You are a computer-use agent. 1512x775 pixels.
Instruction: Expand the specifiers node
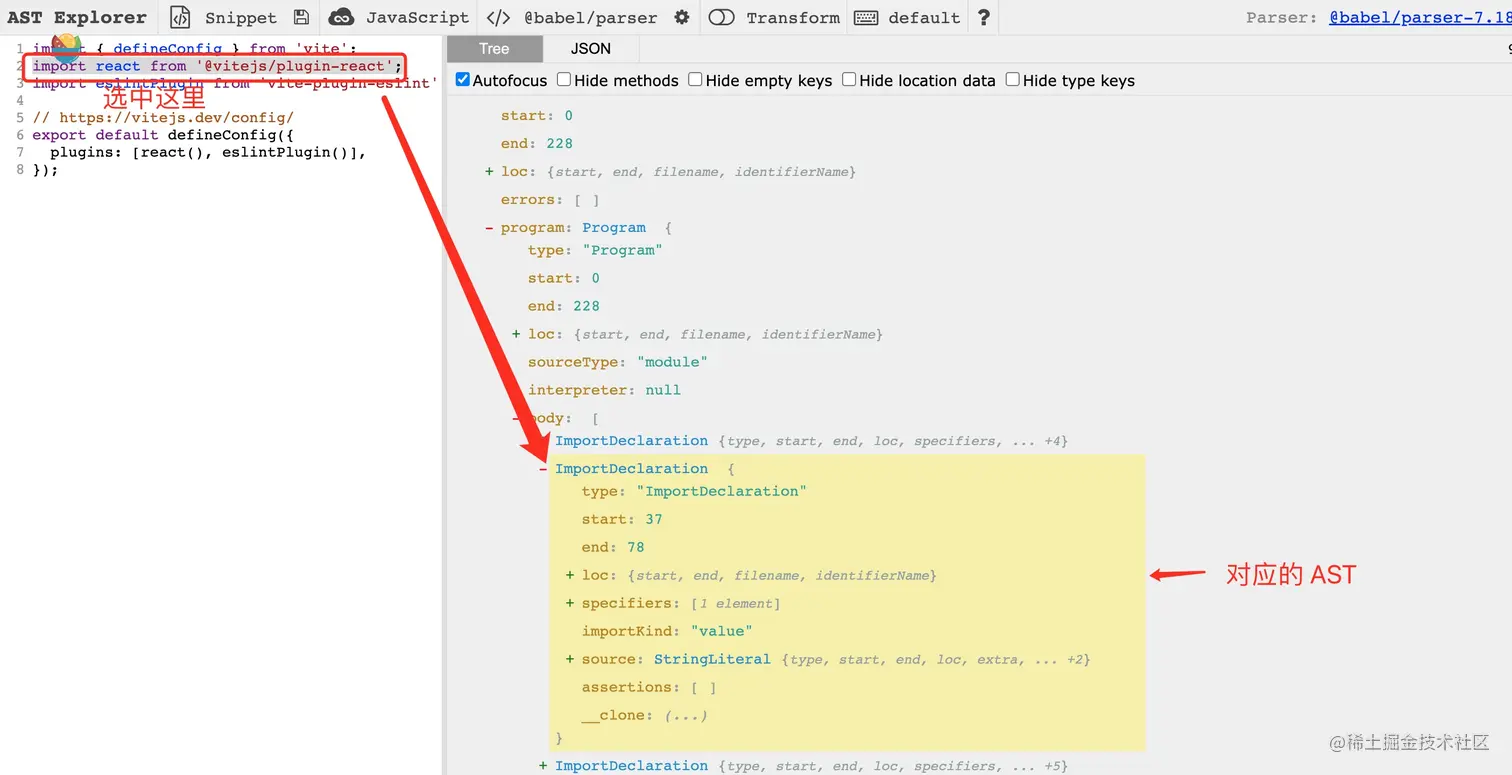tap(570, 603)
